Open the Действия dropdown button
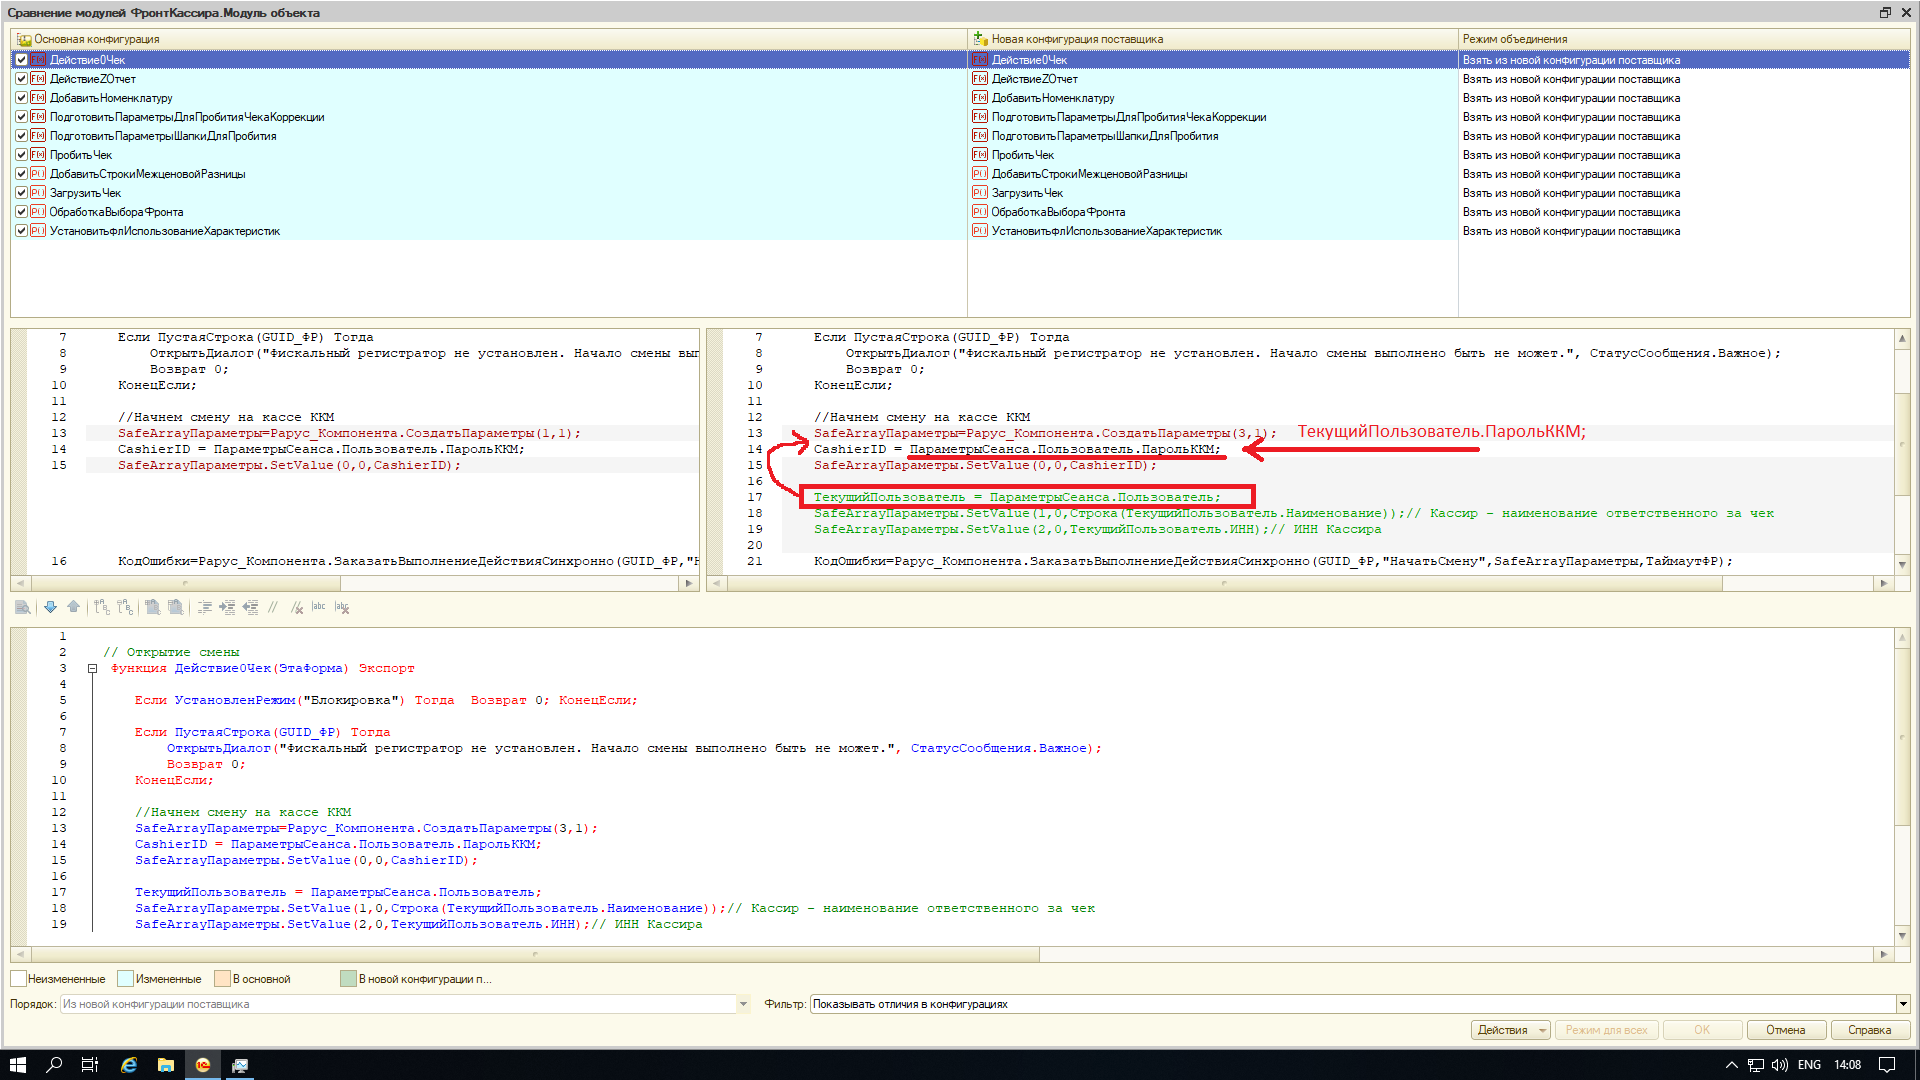This screenshot has width=1920, height=1080. (1510, 1030)
